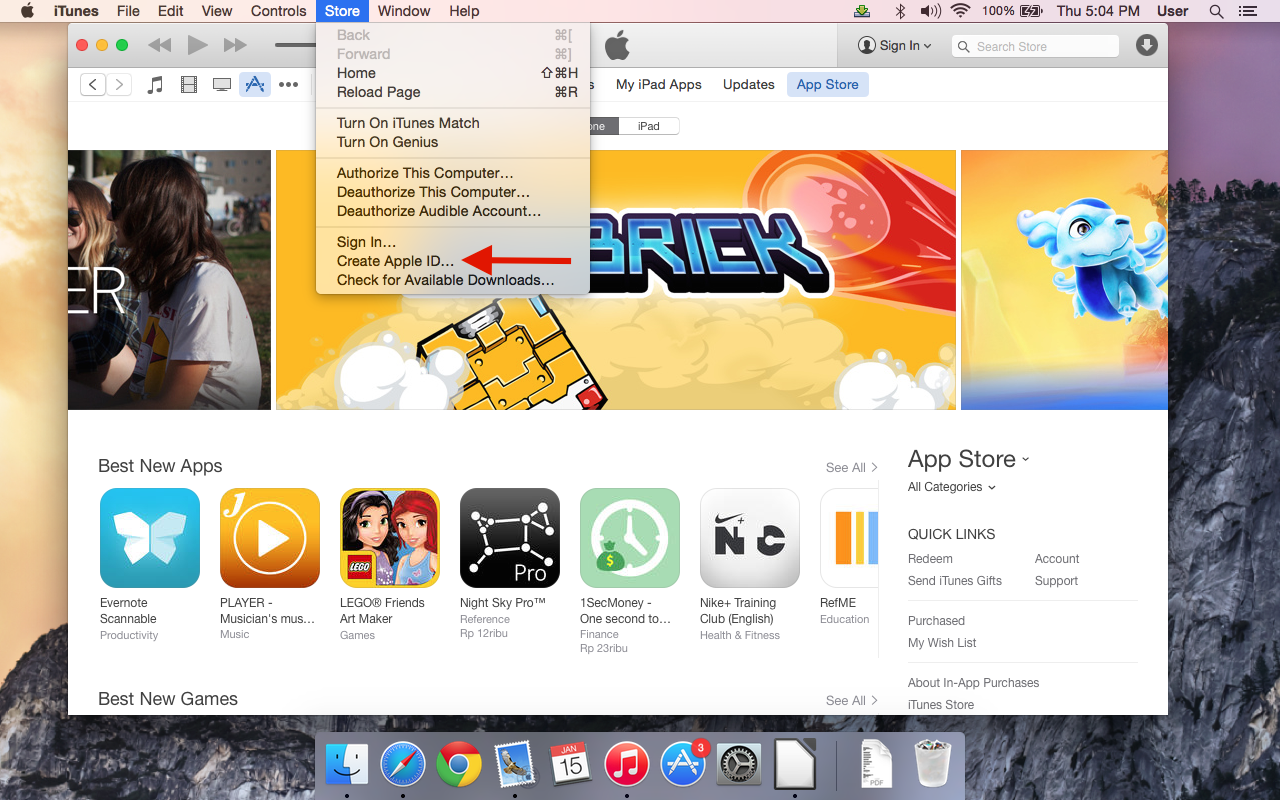
Task: Open Trash in the Dock
Action: tap(933, 765)
